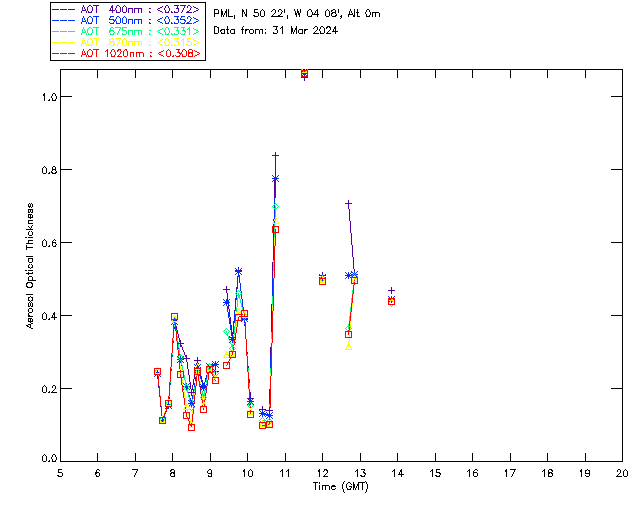Click the Time (GMT) axis label
Viewport: 640px width, 512px height.
[341, 487]
